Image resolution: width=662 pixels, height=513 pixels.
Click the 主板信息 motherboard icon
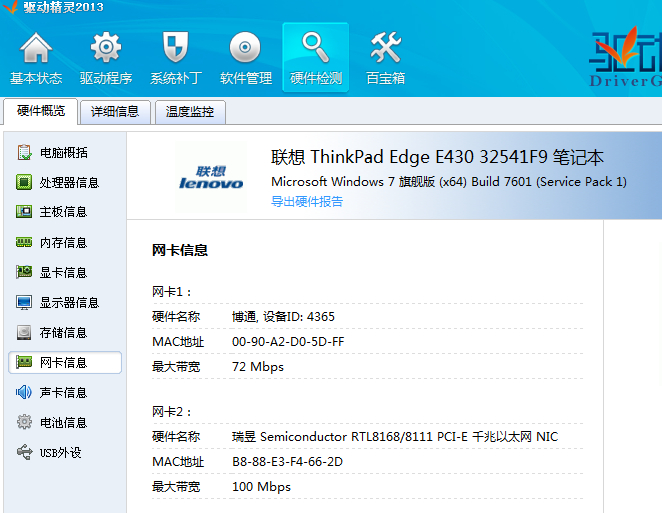point(24,212)
